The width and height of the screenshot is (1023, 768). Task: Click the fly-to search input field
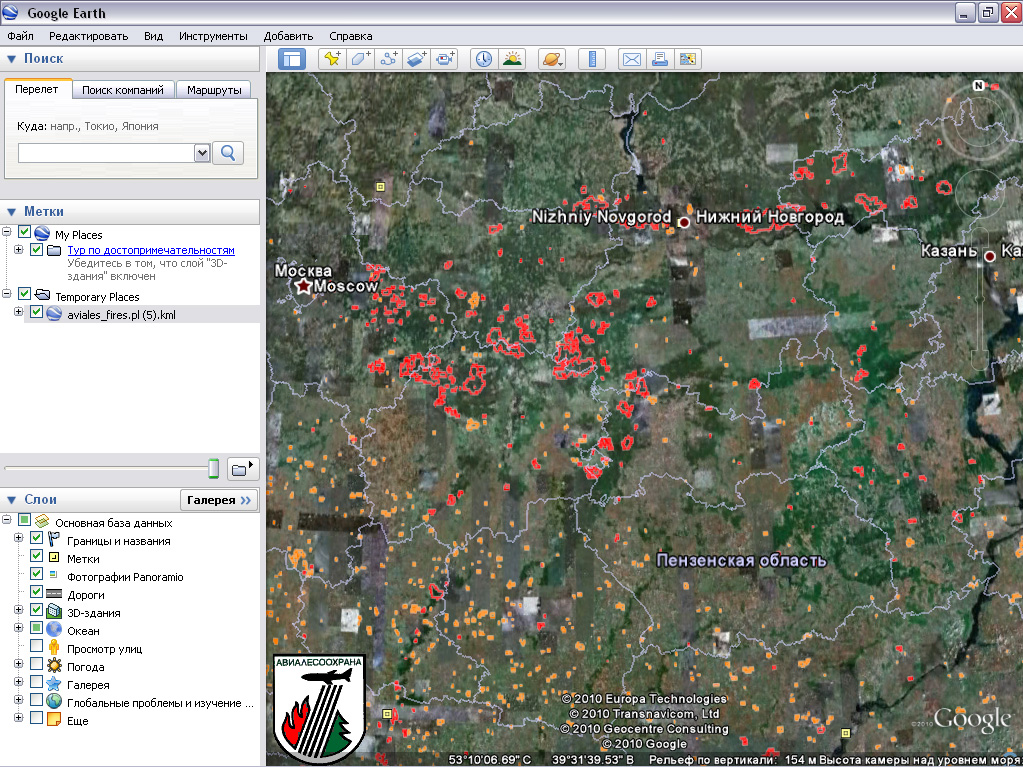point(106,153)
